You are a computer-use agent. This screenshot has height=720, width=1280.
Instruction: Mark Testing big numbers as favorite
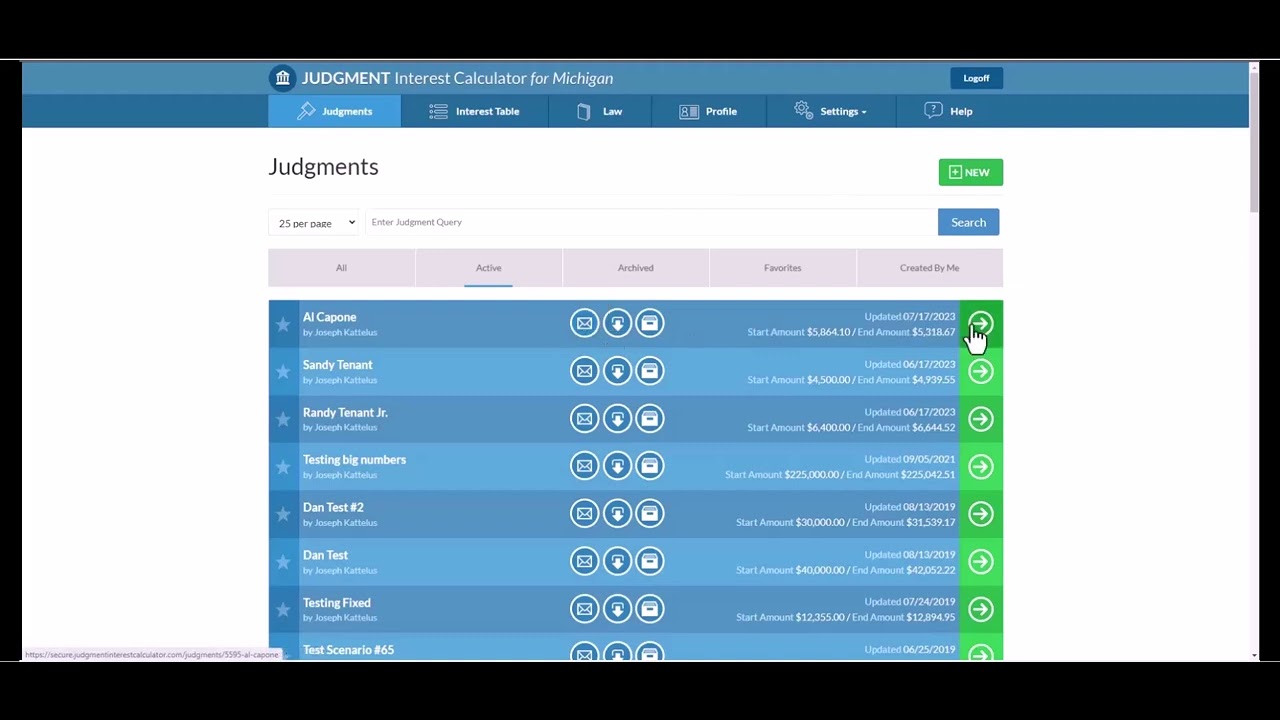tap(283, 467)
